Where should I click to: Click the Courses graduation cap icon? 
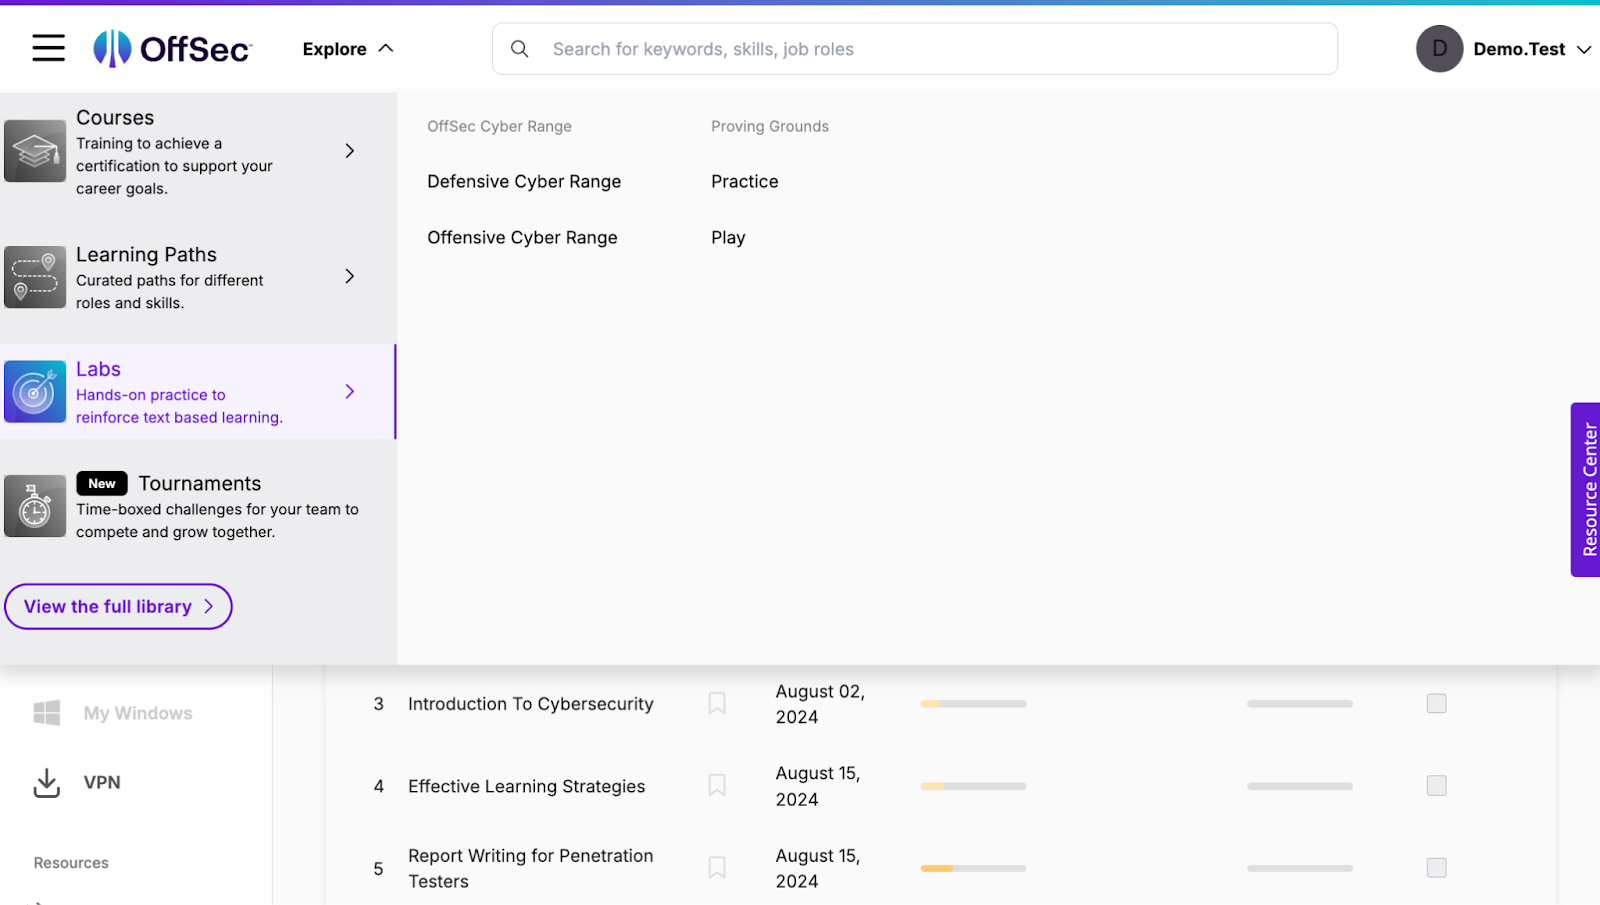pos(35,151)
